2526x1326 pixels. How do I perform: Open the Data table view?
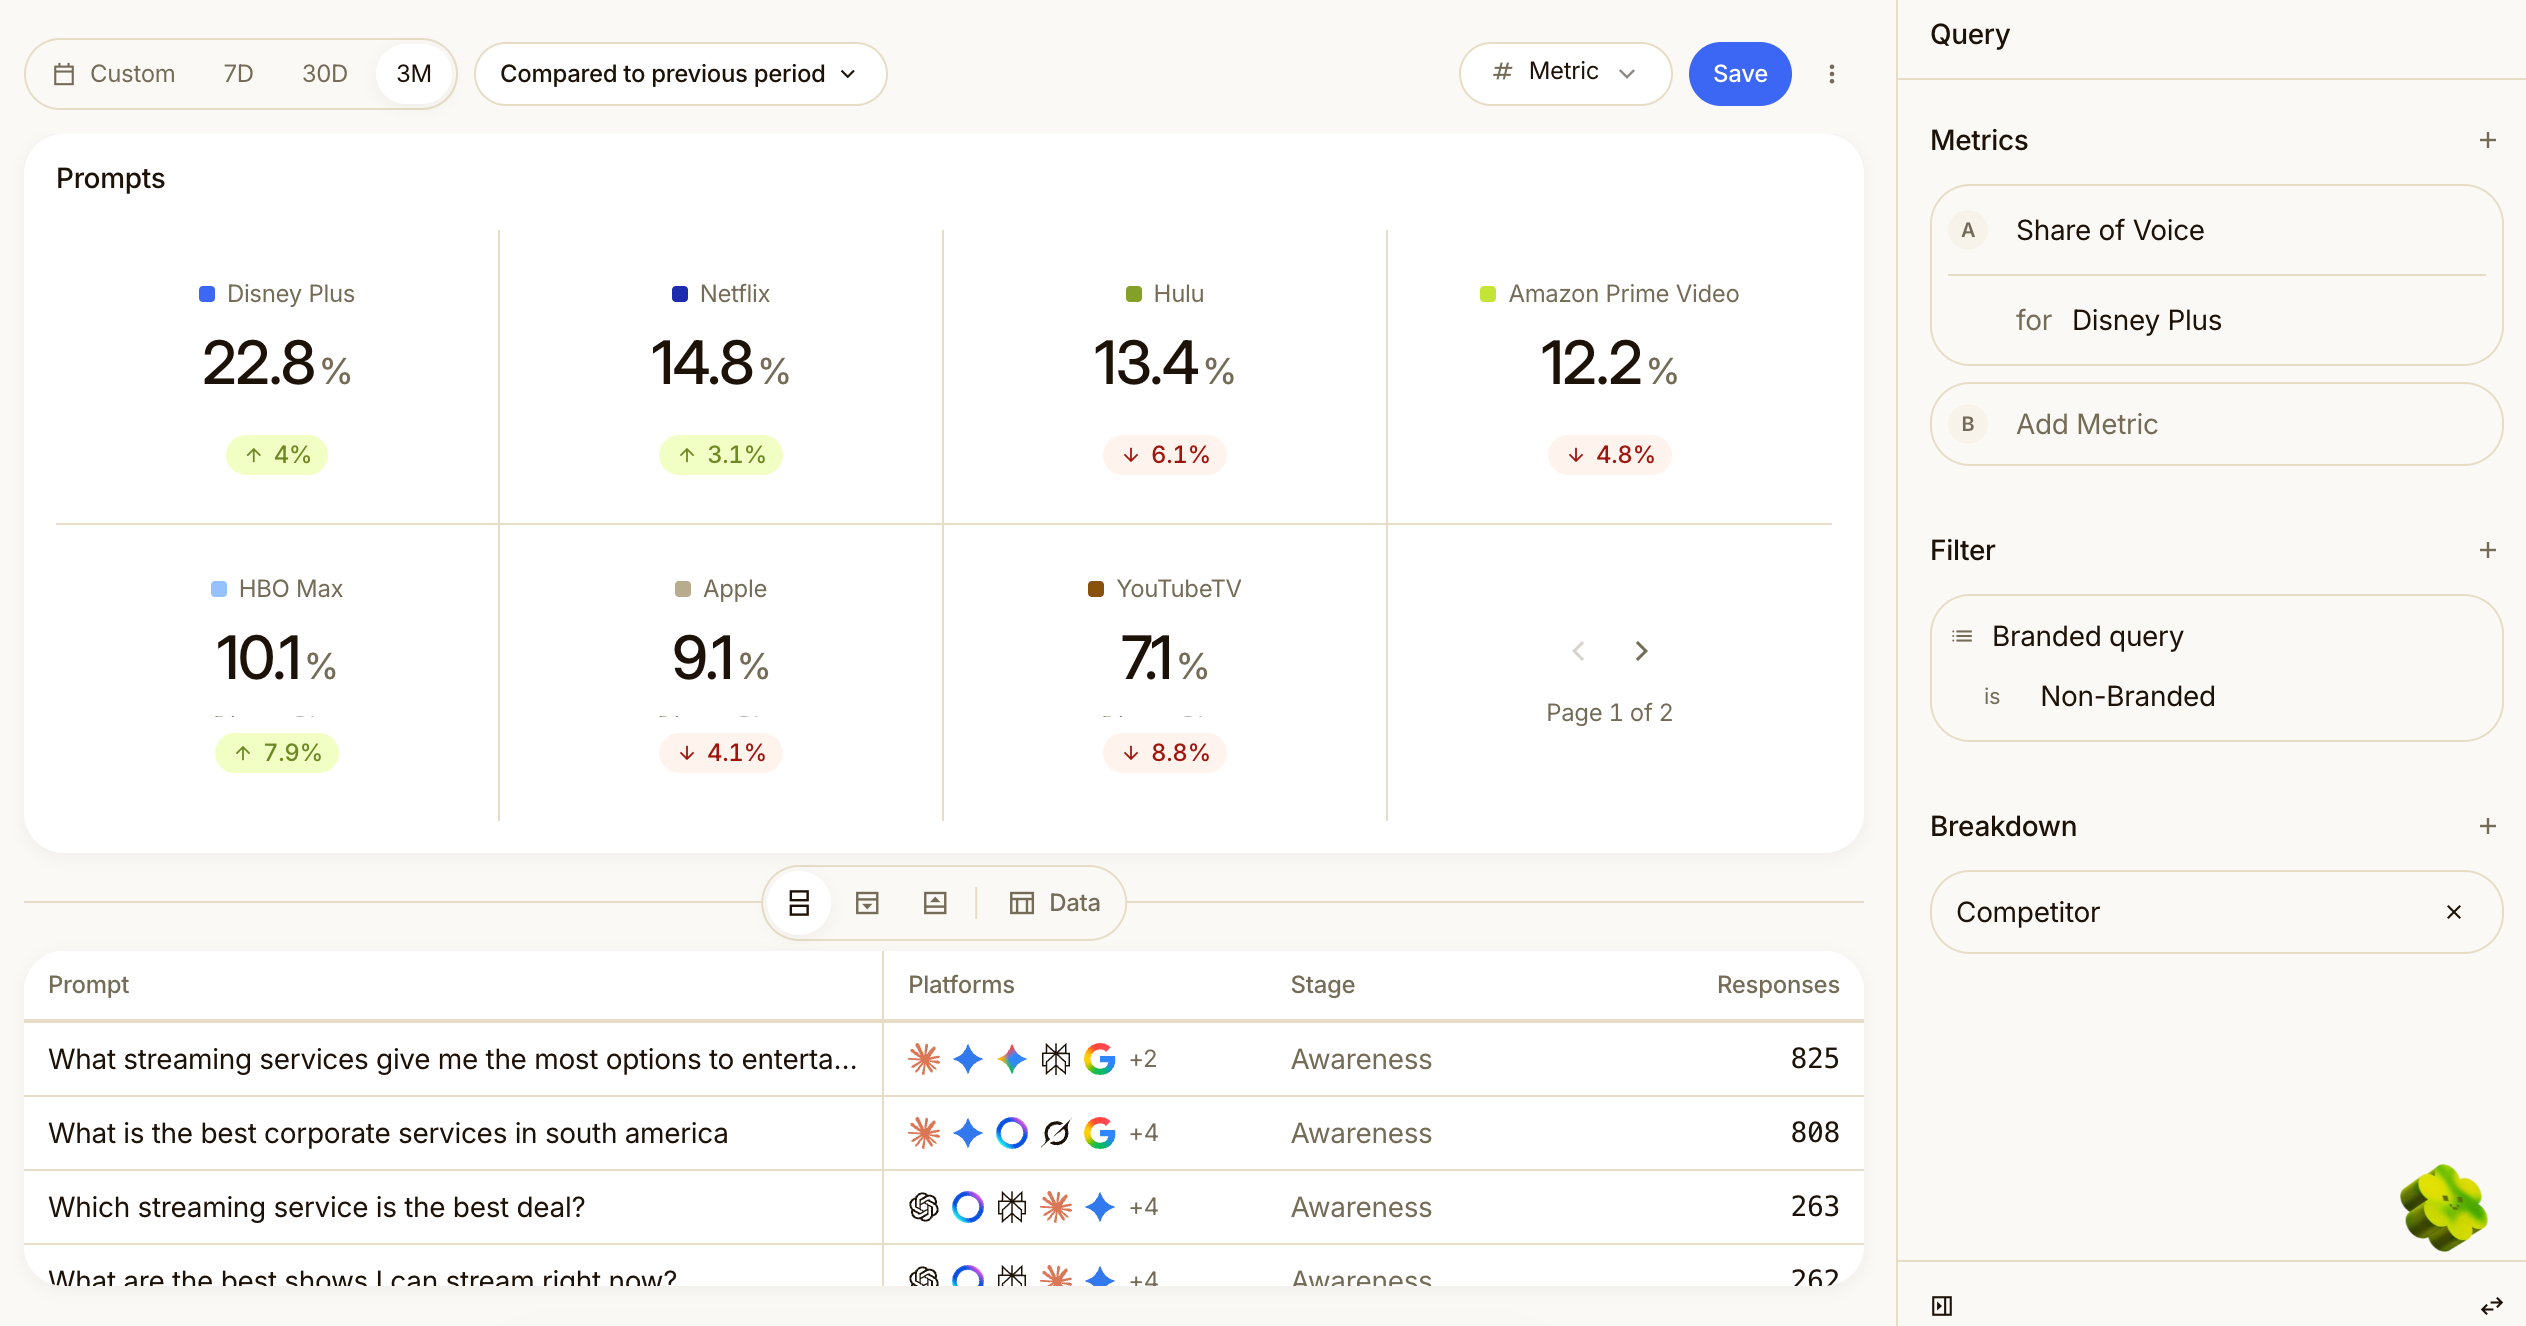(1055, 903)
